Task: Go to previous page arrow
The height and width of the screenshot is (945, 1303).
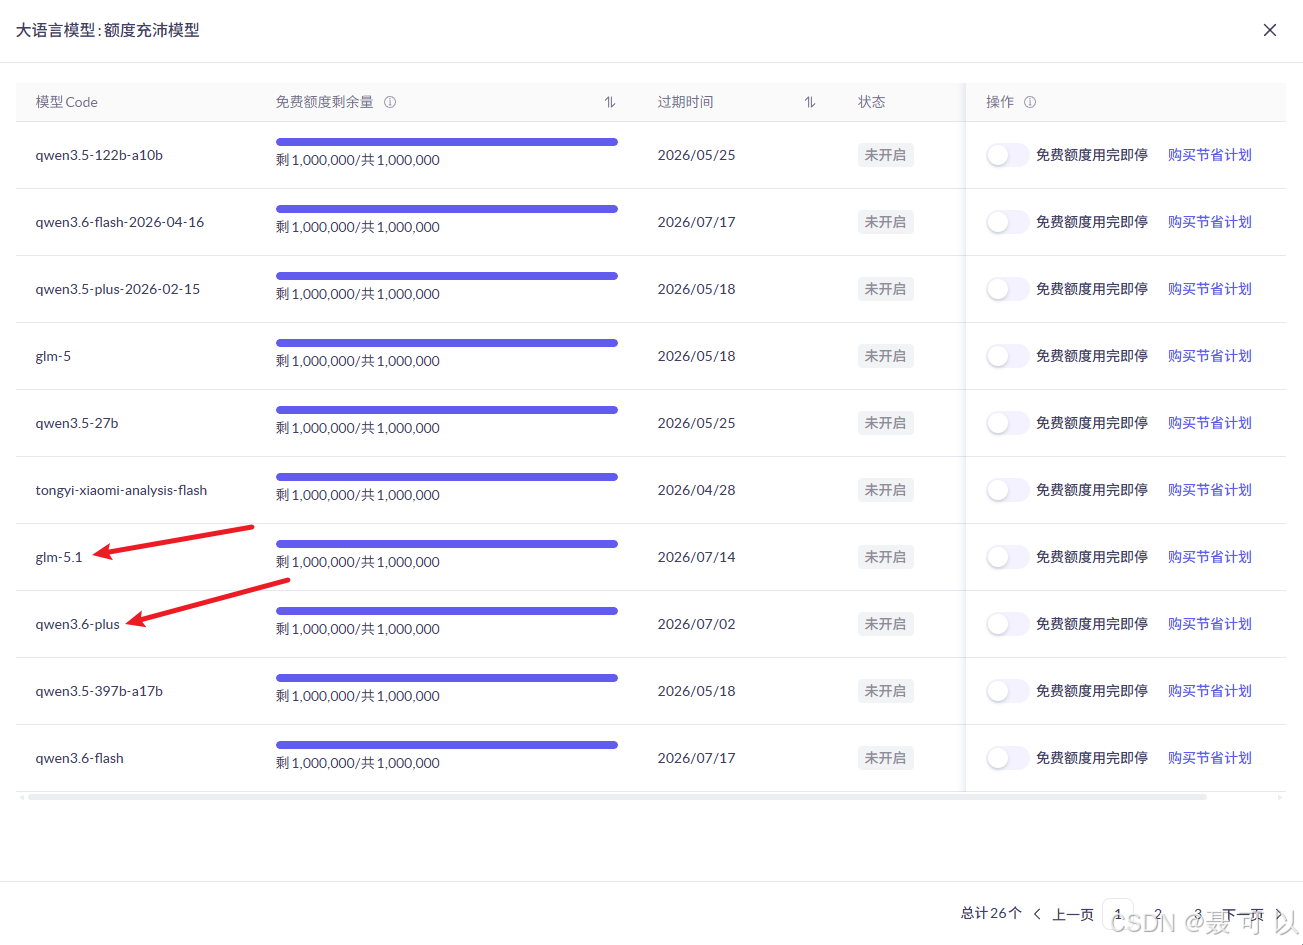Action: click(1037, 914)
